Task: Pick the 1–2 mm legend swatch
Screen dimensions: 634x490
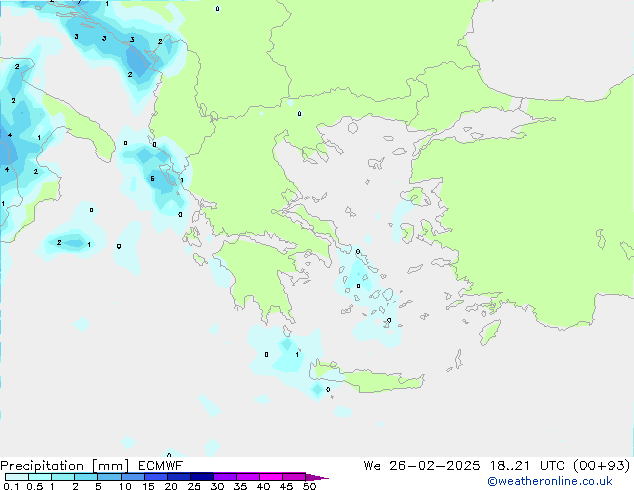Action: [63, 477]
